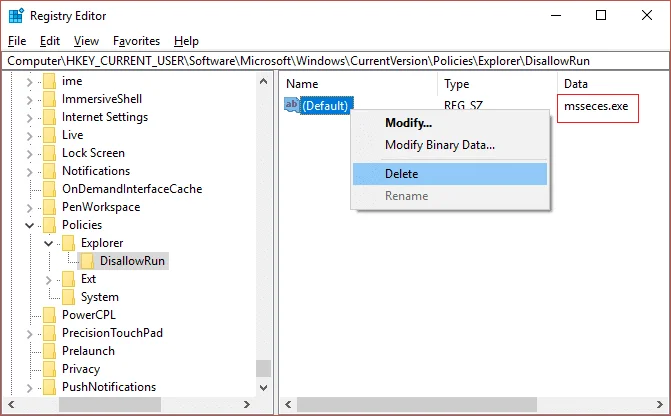Click the registry path address bar
This screenshot has height=416, width=671.
click(x=336, y=61)
